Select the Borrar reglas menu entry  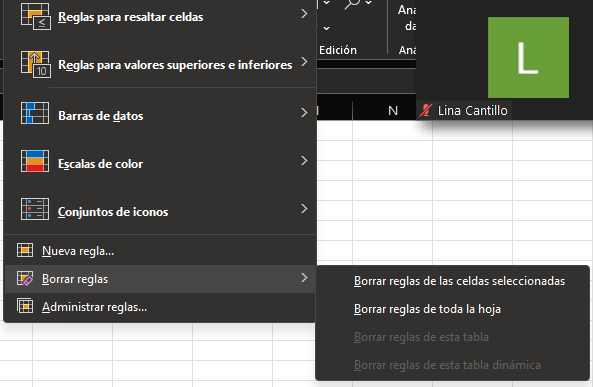tap(160, 279)
